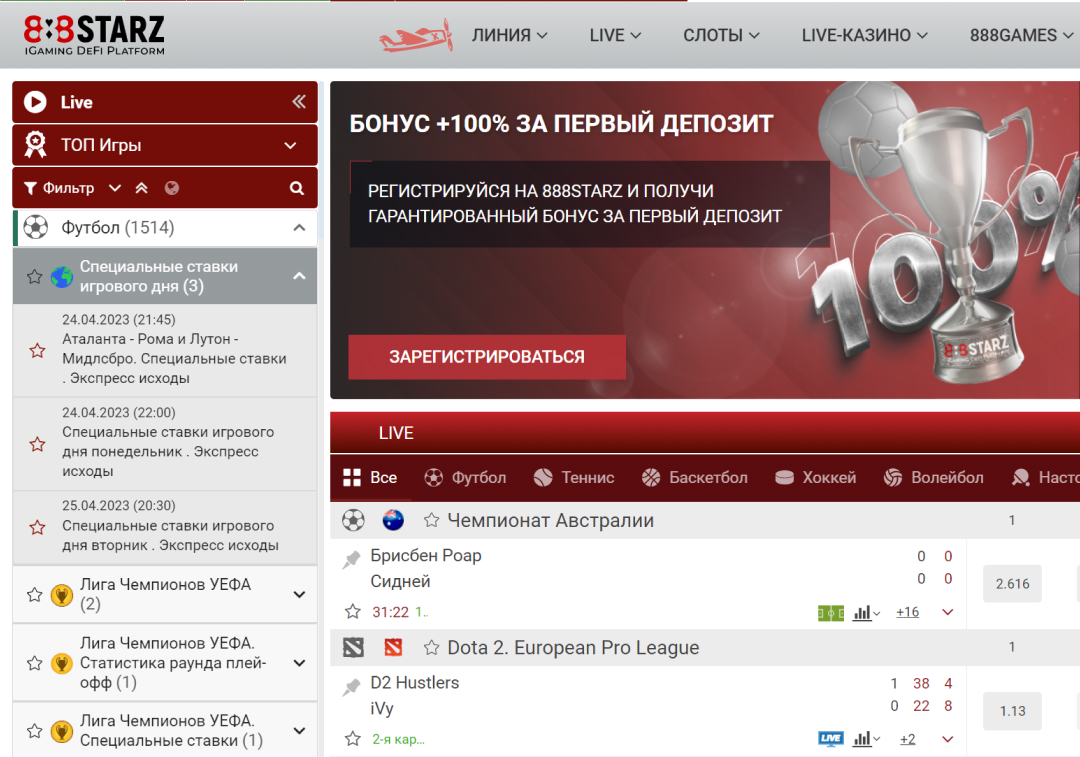Open green field tracker for Брисбен match
Image resolution: width=1080 pixels, height=757 pixels.
(x=831, y=612)
